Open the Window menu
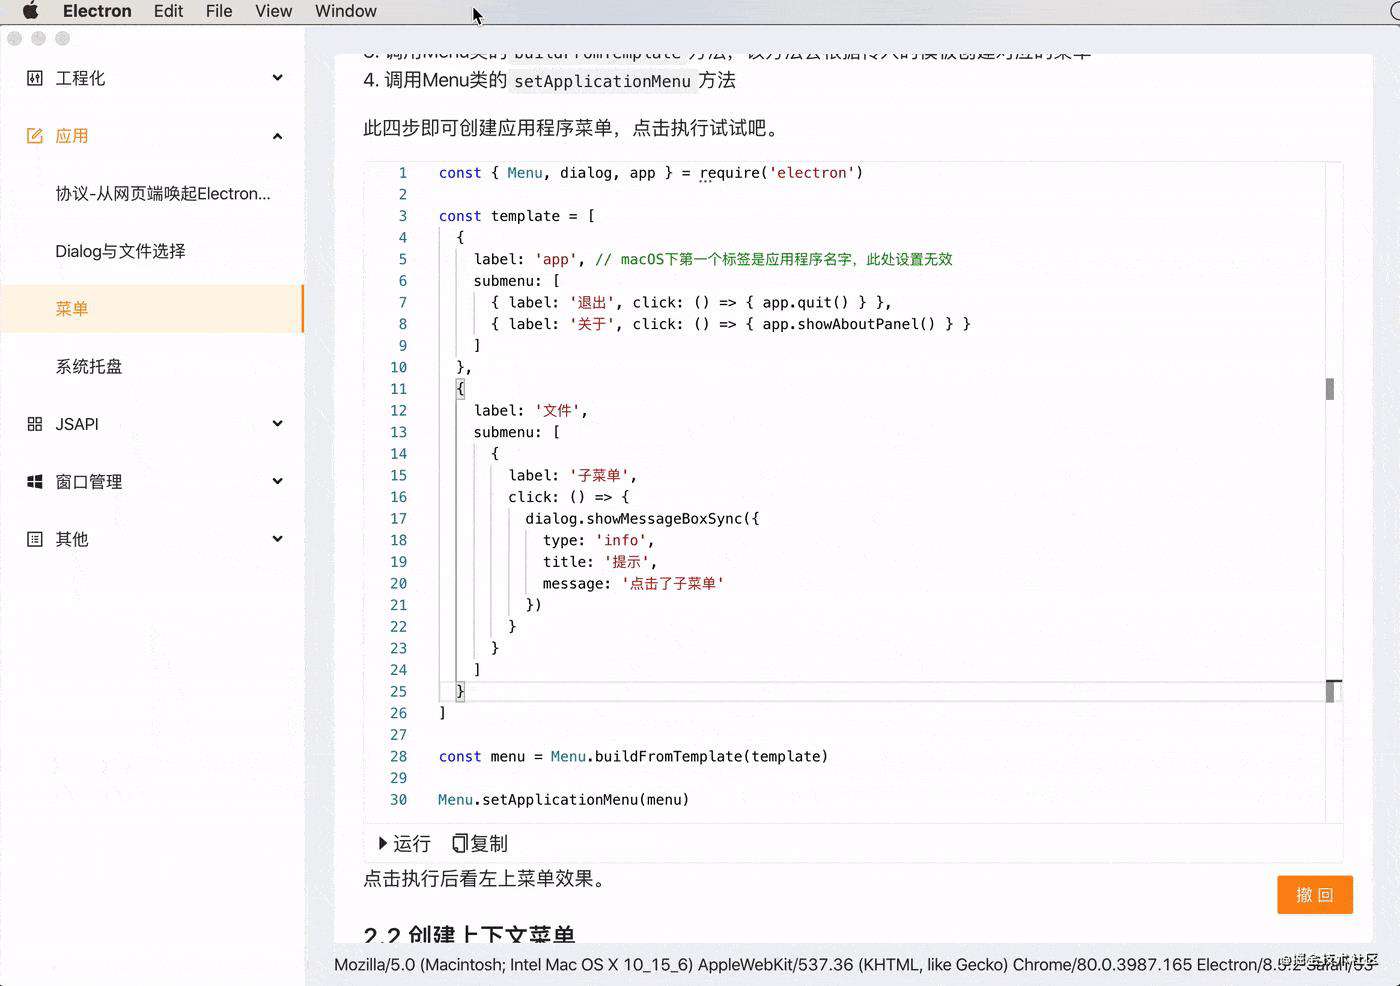 tap(346, 11)
